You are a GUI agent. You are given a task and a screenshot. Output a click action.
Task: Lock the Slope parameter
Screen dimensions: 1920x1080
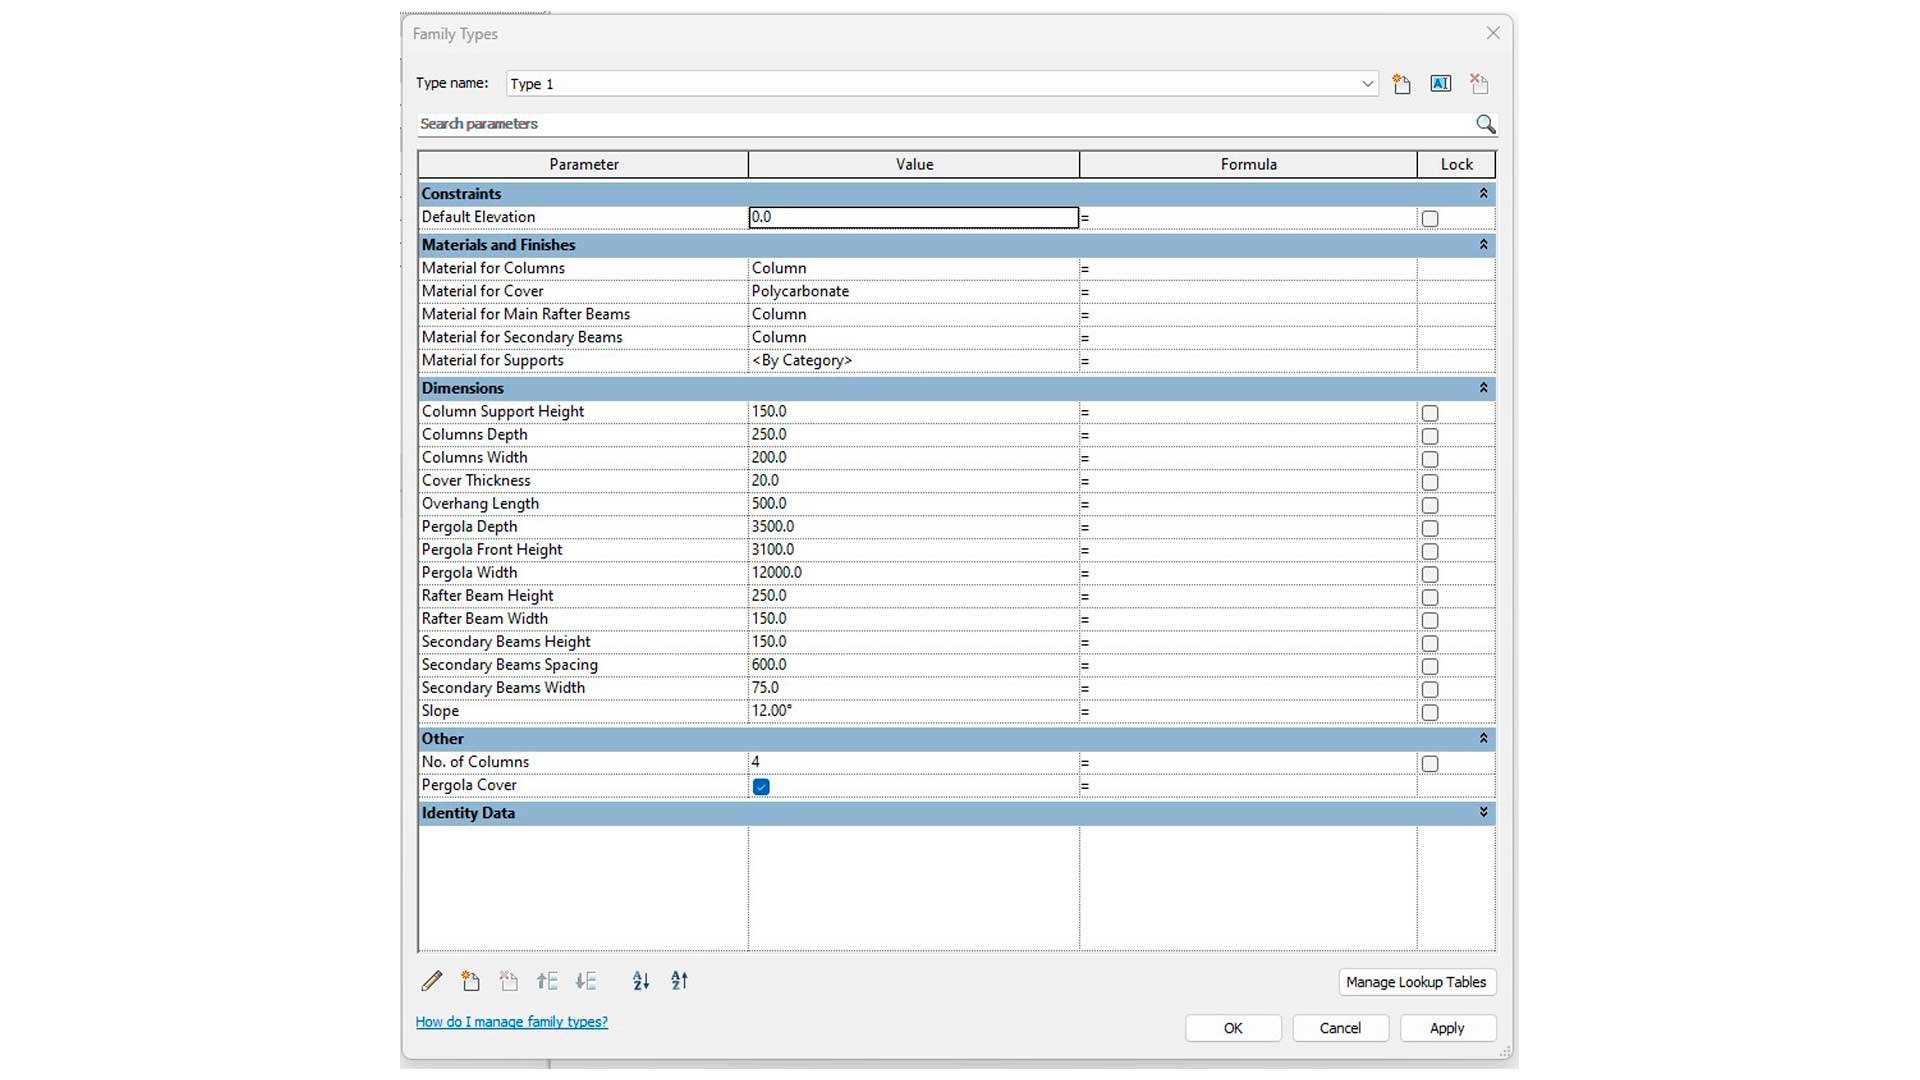tap(1430, 712)
